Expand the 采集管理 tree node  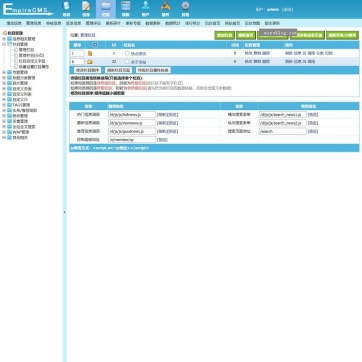point(4,121)
